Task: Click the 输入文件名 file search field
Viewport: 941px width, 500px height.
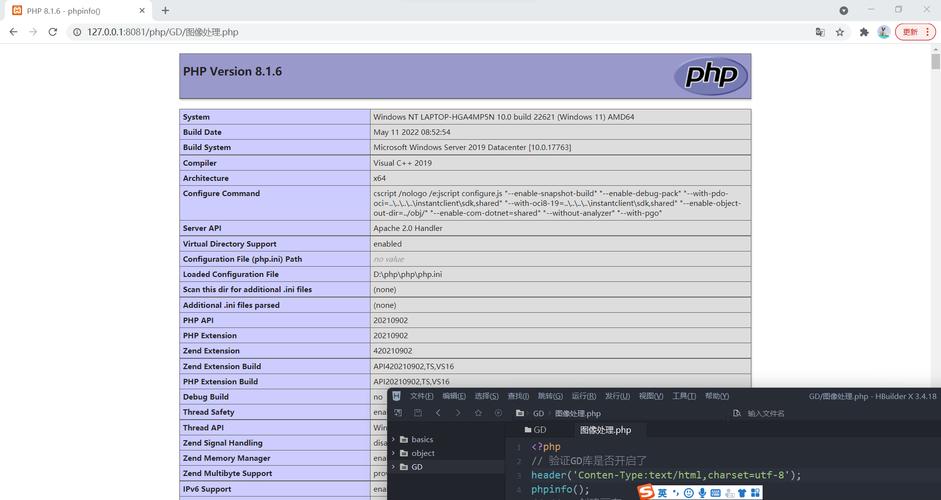Action: coord(766,414)
